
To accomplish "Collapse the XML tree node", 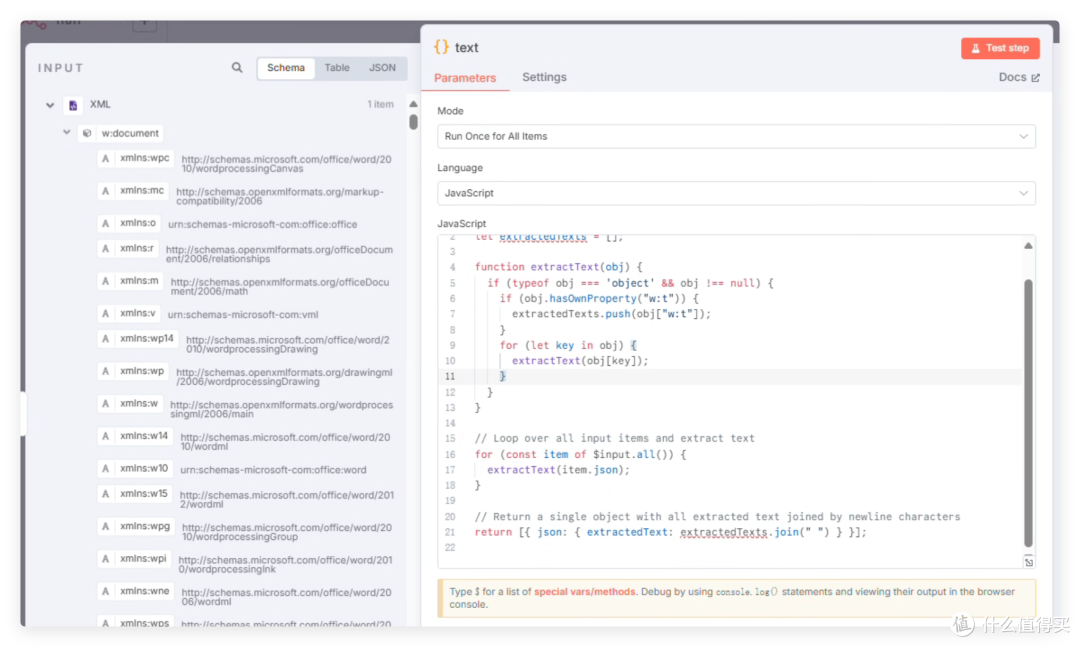I will [x=50, y=105].
